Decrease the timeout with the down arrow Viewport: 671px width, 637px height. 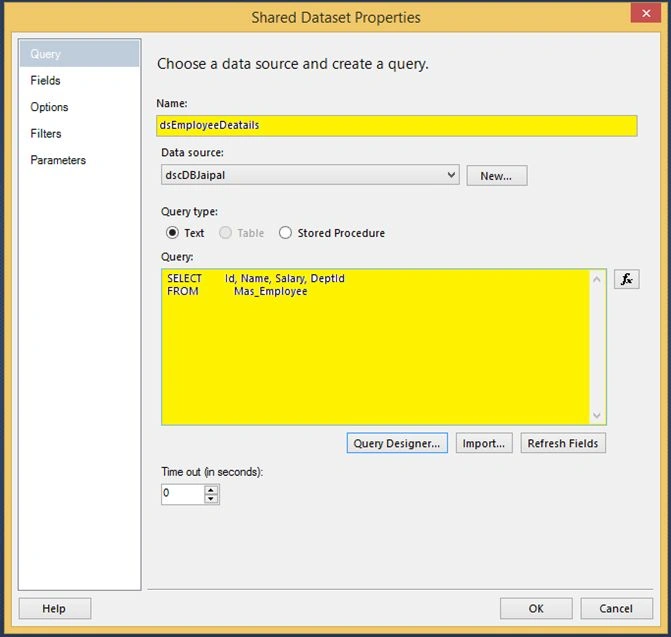[211, 499]
